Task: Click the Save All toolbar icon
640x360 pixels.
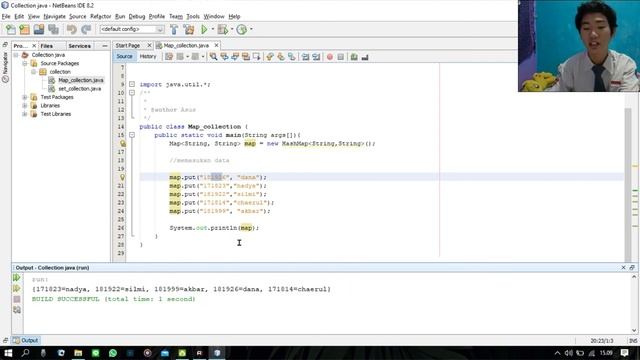Action: point(53,29)
